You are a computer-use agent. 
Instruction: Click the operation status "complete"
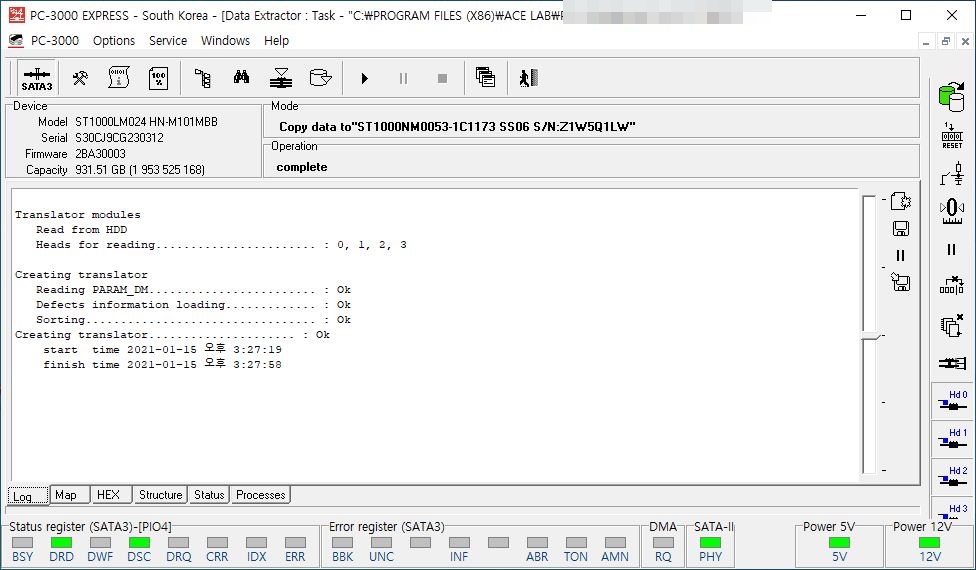pyautogui.click(x=302, y=167)
